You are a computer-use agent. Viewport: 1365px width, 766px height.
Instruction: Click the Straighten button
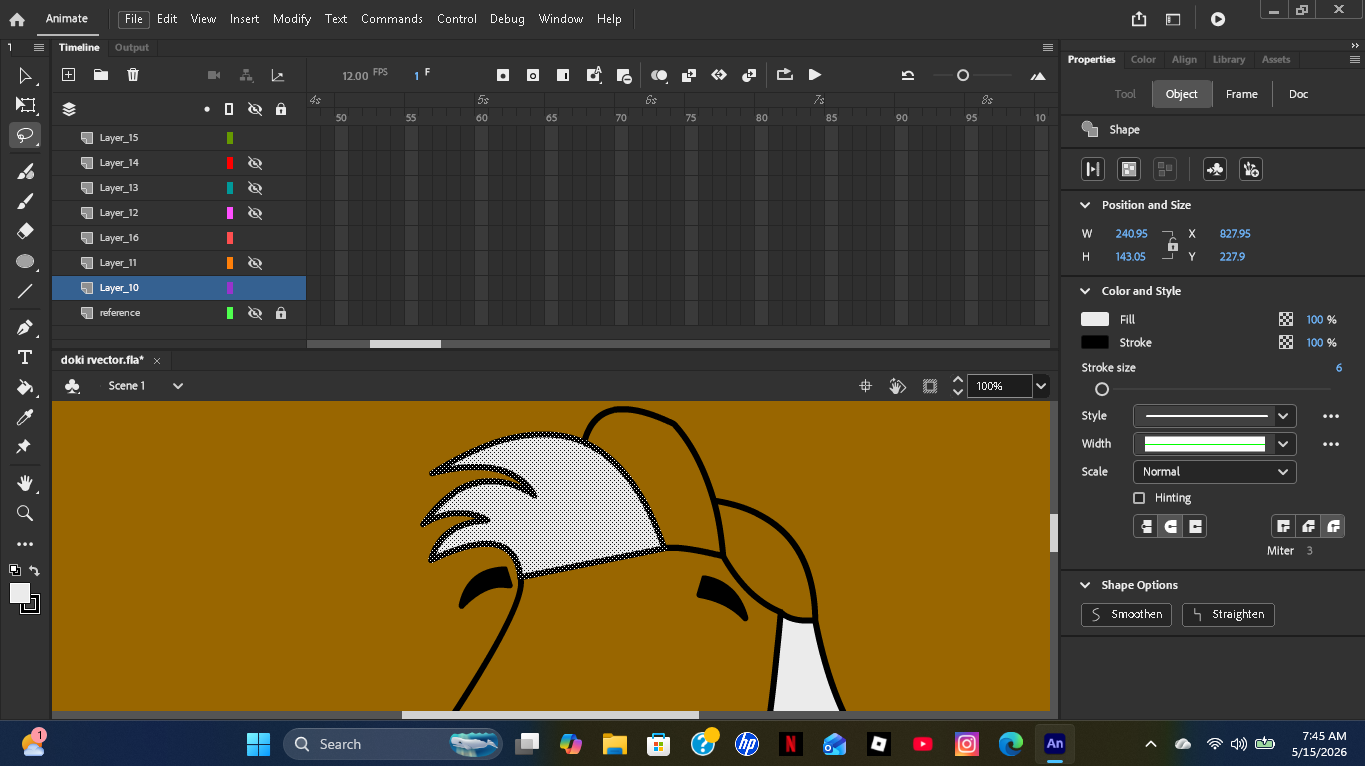[1228, 614]
